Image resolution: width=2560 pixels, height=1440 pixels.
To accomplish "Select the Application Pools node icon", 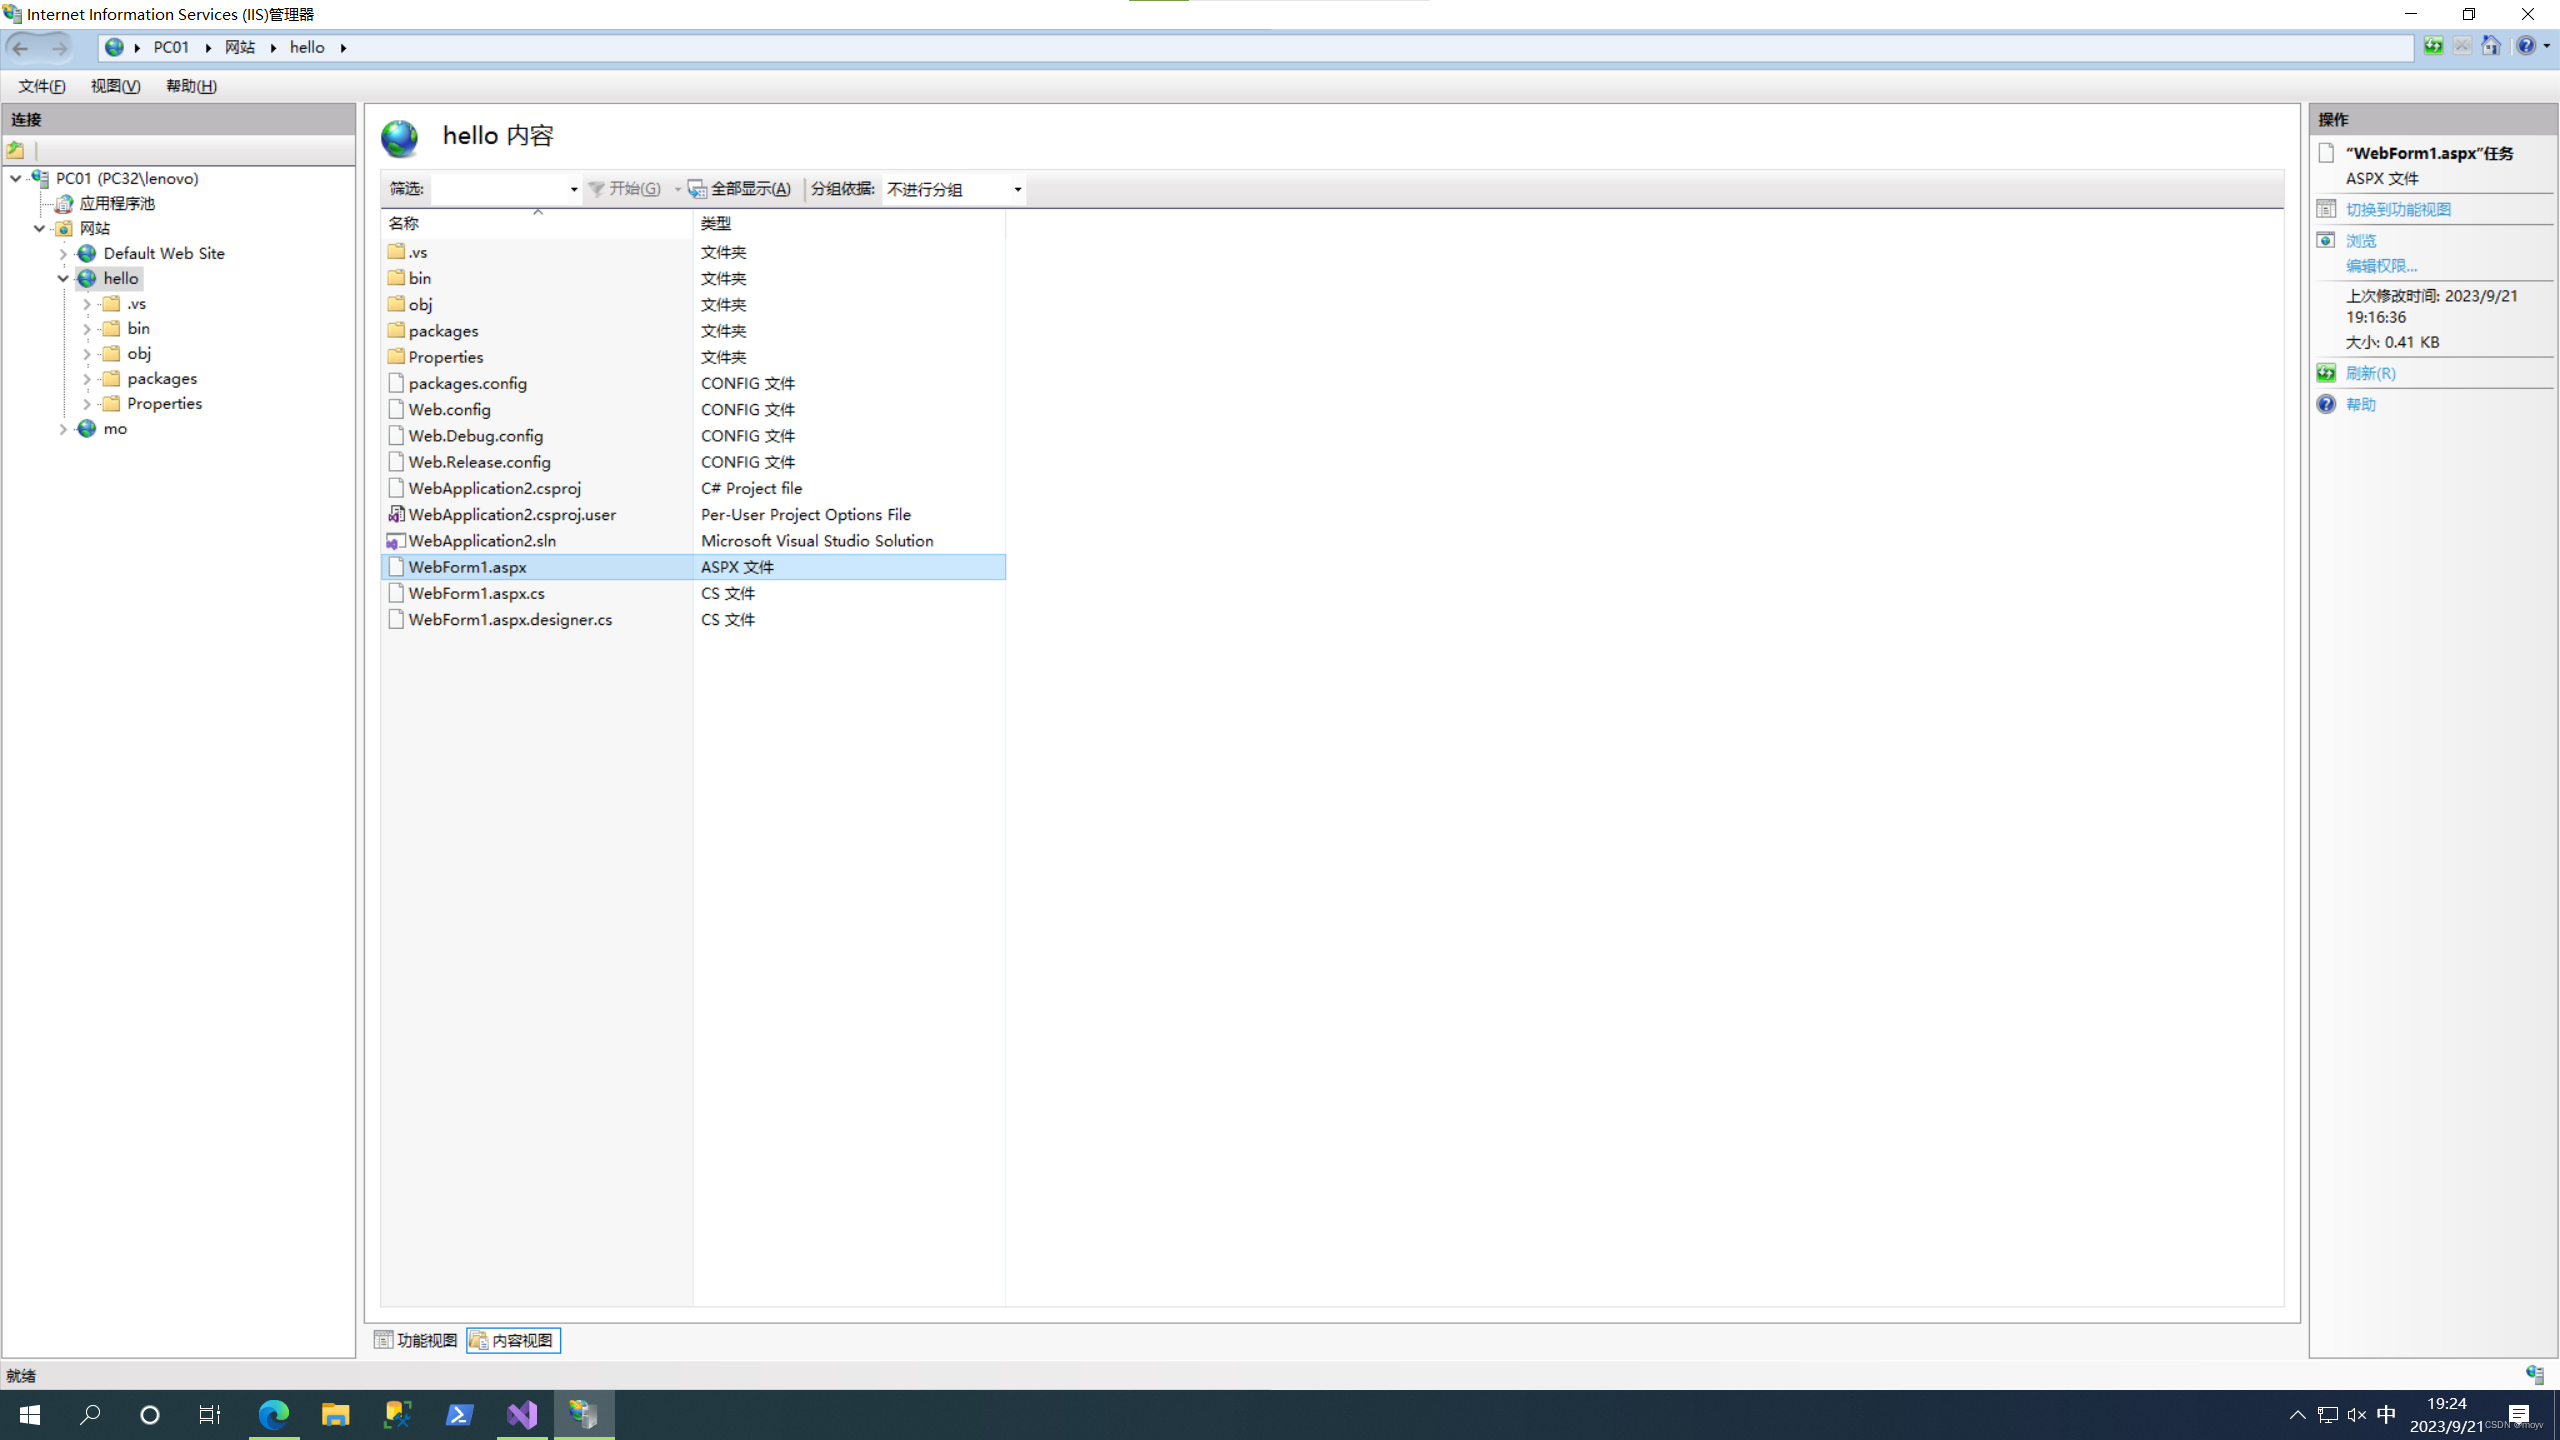I will click(x=64, y=204).
